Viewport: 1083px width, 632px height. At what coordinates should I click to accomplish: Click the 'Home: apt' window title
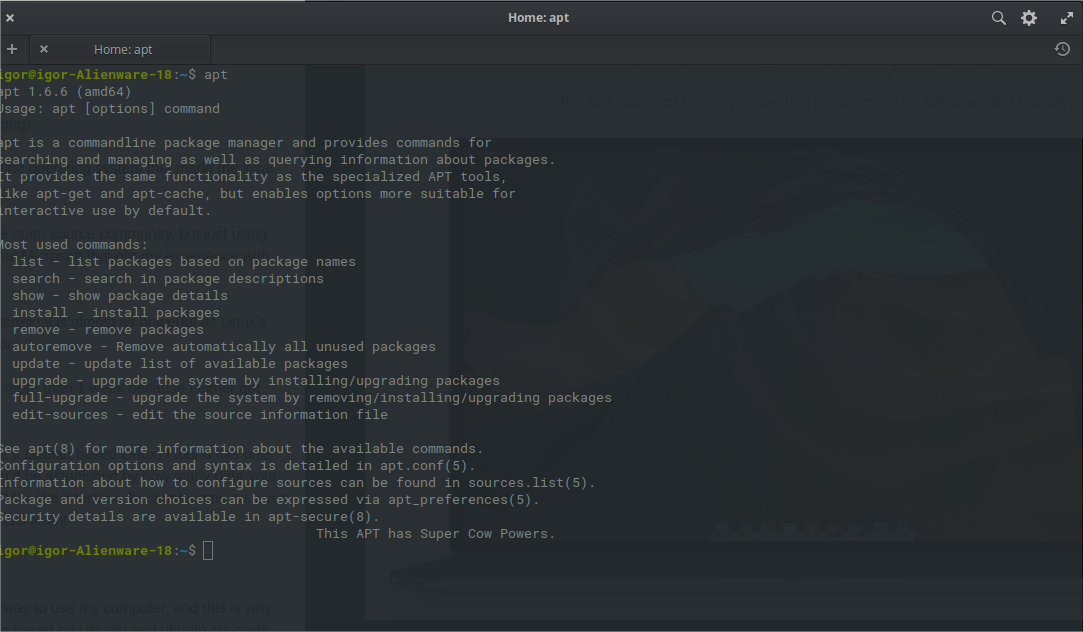click(538, 18)
